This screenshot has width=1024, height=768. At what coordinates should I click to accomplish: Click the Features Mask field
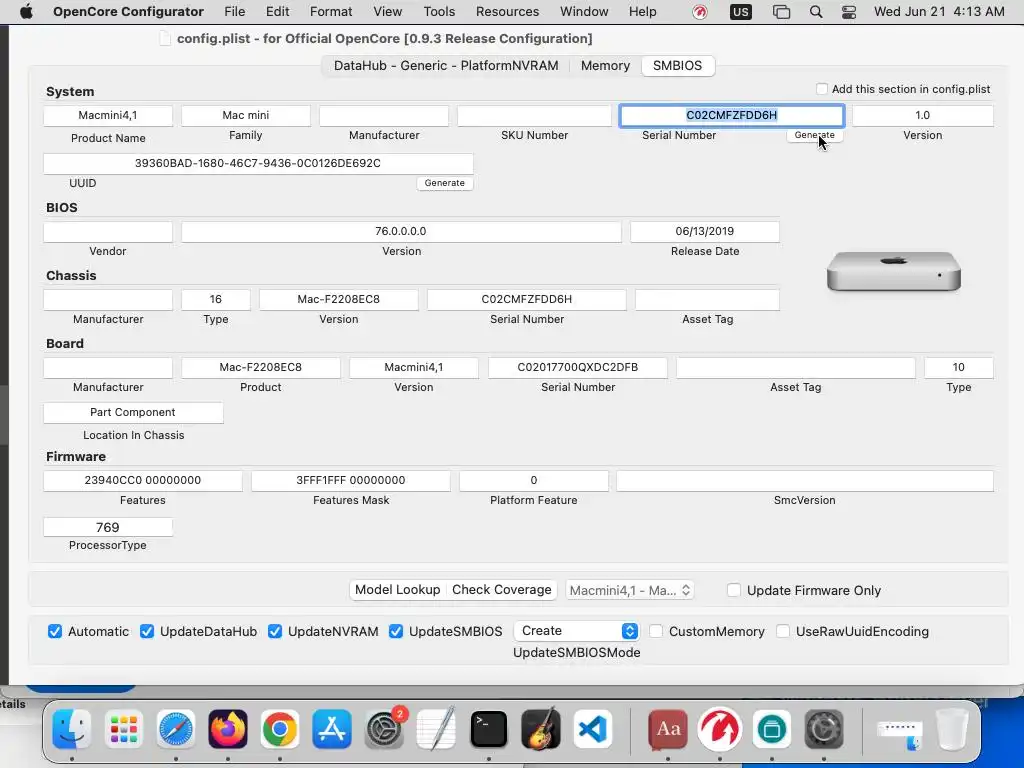[351, 481]
